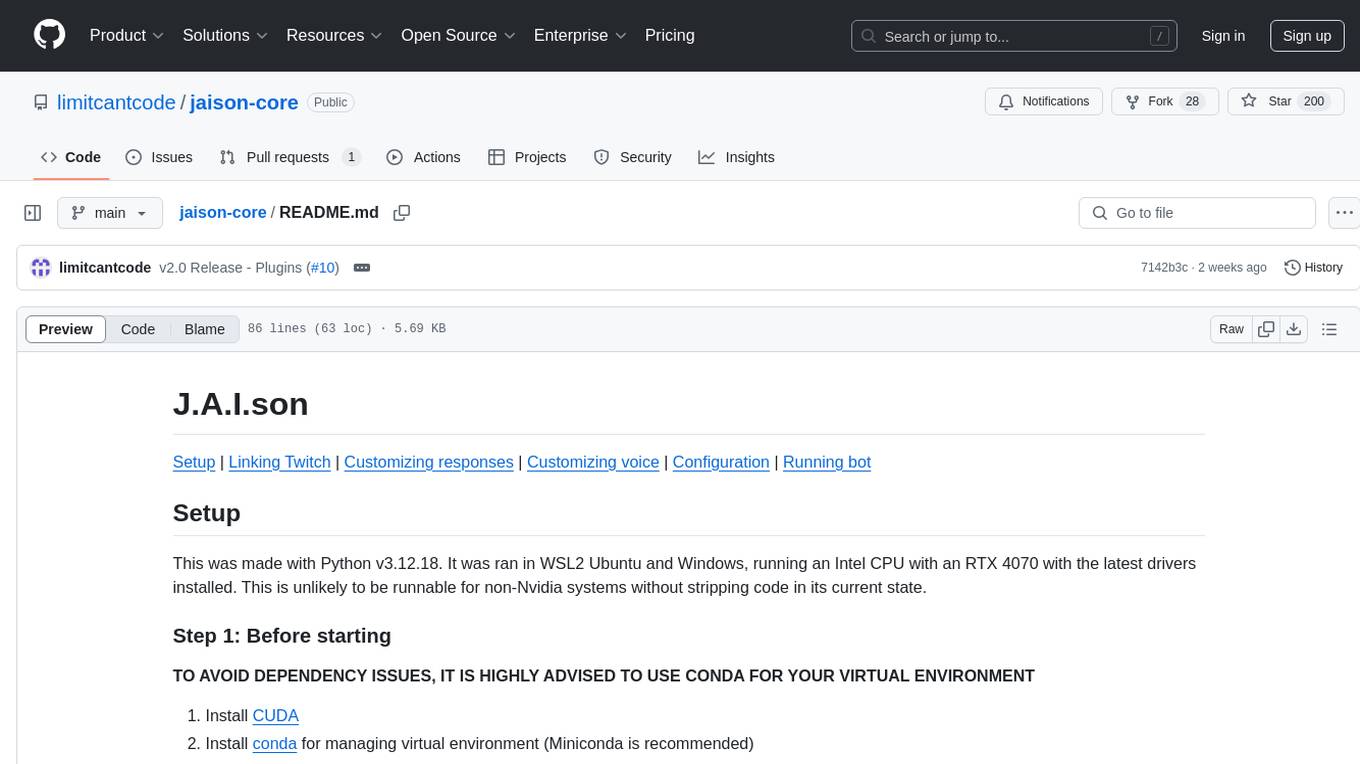The height and width of the screenshot is (764, 1360).
Task: Copy the README.md file path
Action: [x=402, y=213]
